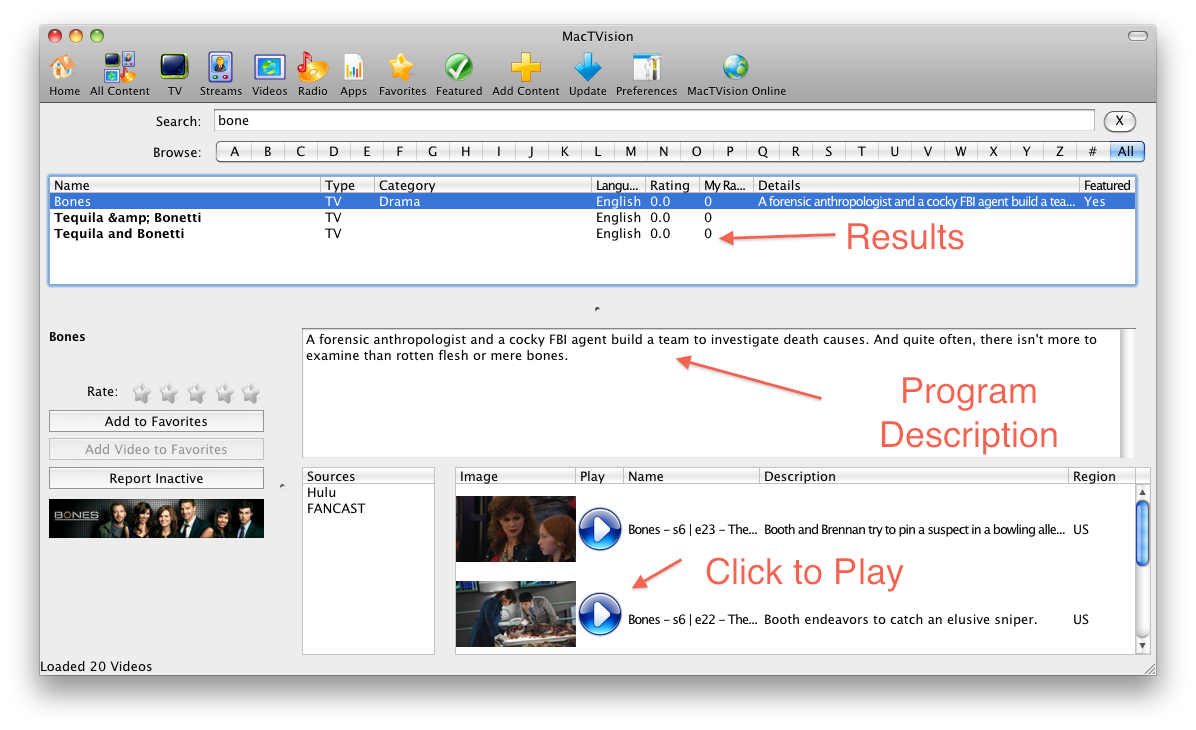The image size is (1196, 730).
Task: Clear the search with the X button
Action: (1119, 121)
